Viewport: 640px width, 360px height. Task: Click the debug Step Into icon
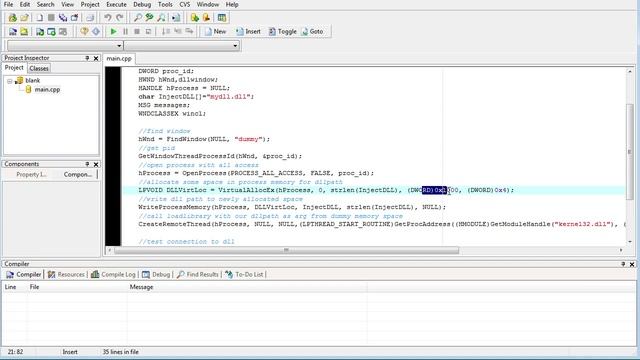[x=178, y=31]
